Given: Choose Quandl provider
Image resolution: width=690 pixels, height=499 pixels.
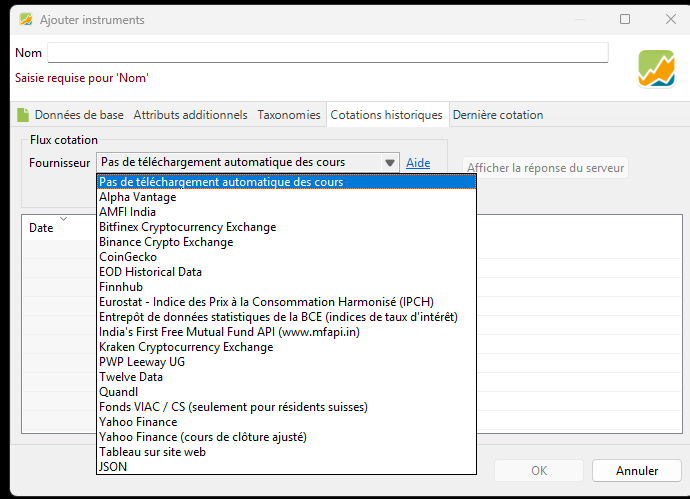Looking at the screenshot, I should (x=286, y=392).
